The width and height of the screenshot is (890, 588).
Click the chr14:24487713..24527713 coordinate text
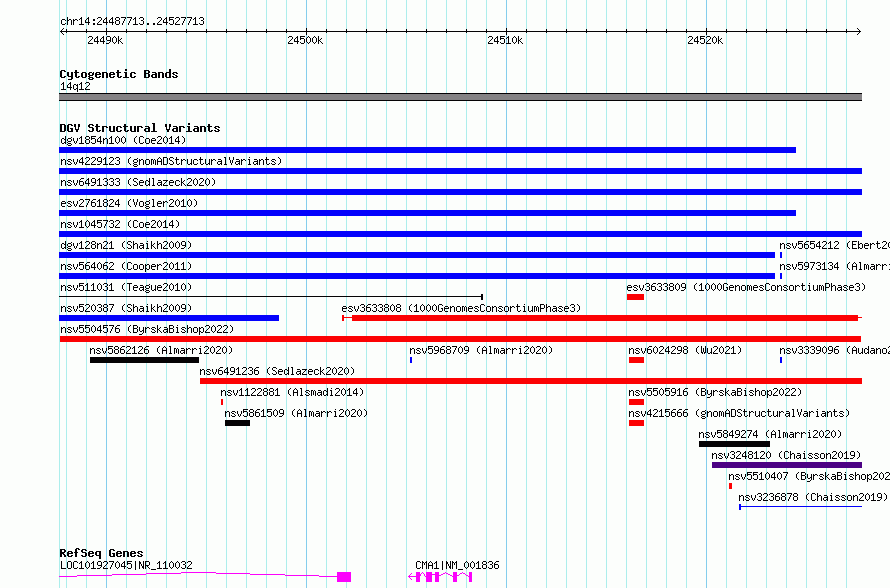132,21
